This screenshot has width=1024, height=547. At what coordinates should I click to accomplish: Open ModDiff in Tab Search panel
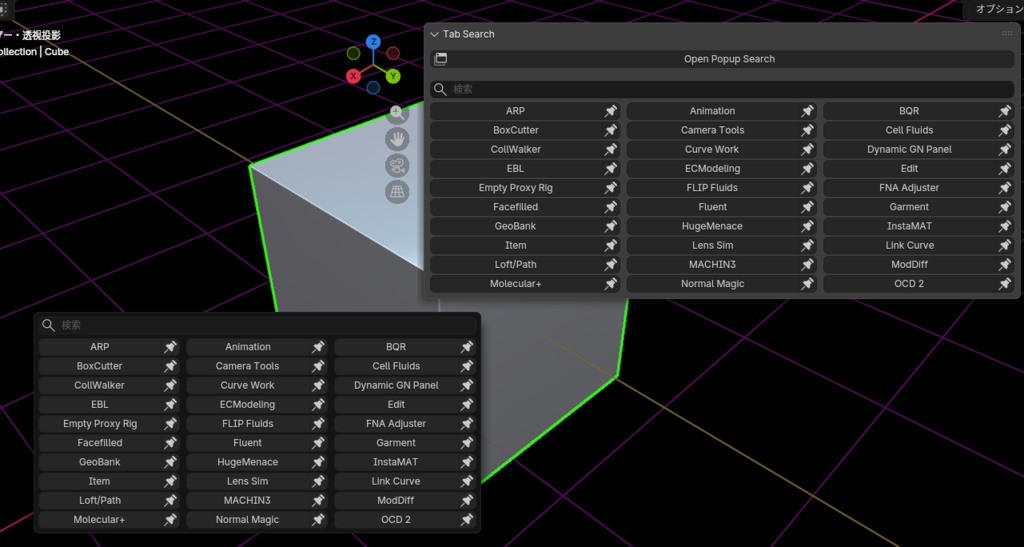909,264
